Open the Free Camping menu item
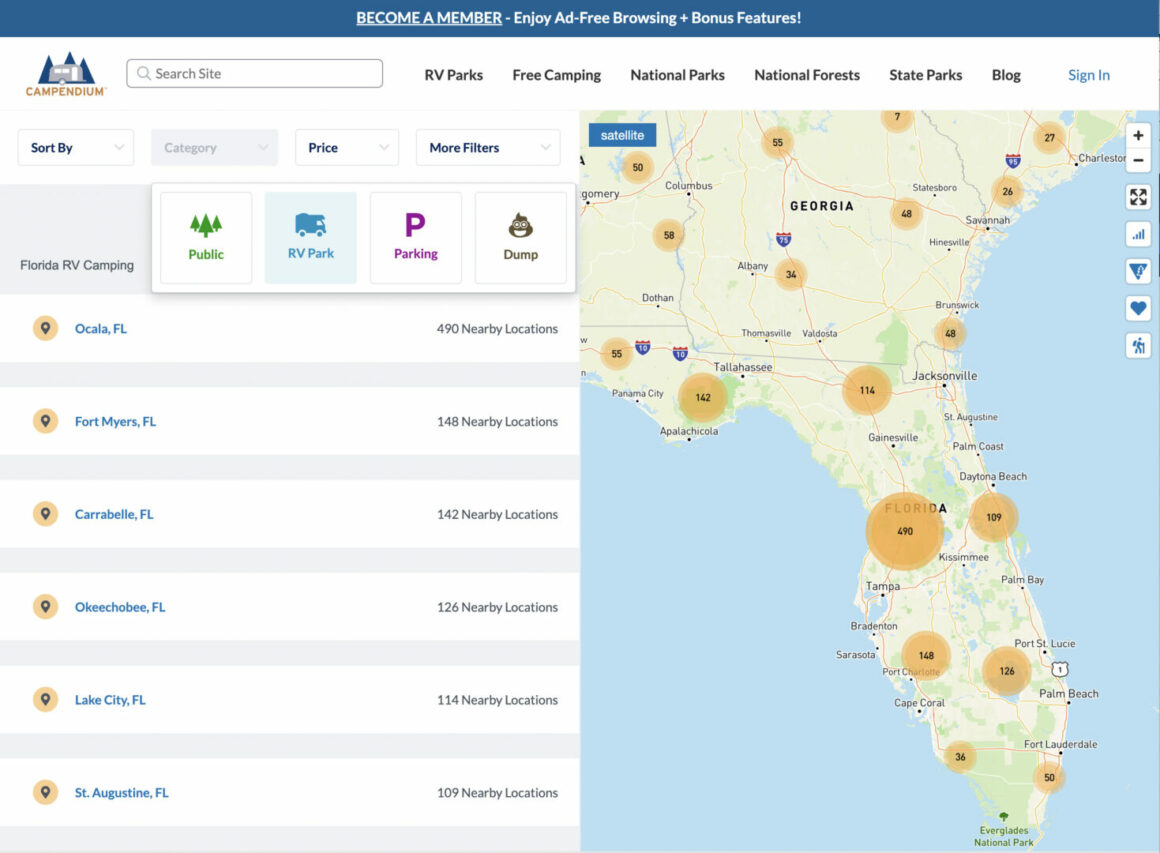This screenshot has width=1160, height=853. pyautogui.click(x=556, y=75)
